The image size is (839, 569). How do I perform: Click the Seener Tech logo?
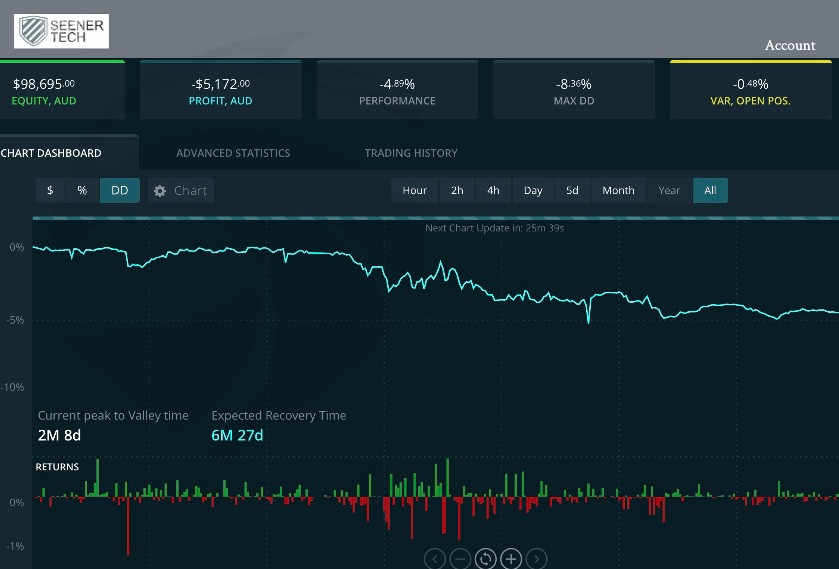[61, 31]
